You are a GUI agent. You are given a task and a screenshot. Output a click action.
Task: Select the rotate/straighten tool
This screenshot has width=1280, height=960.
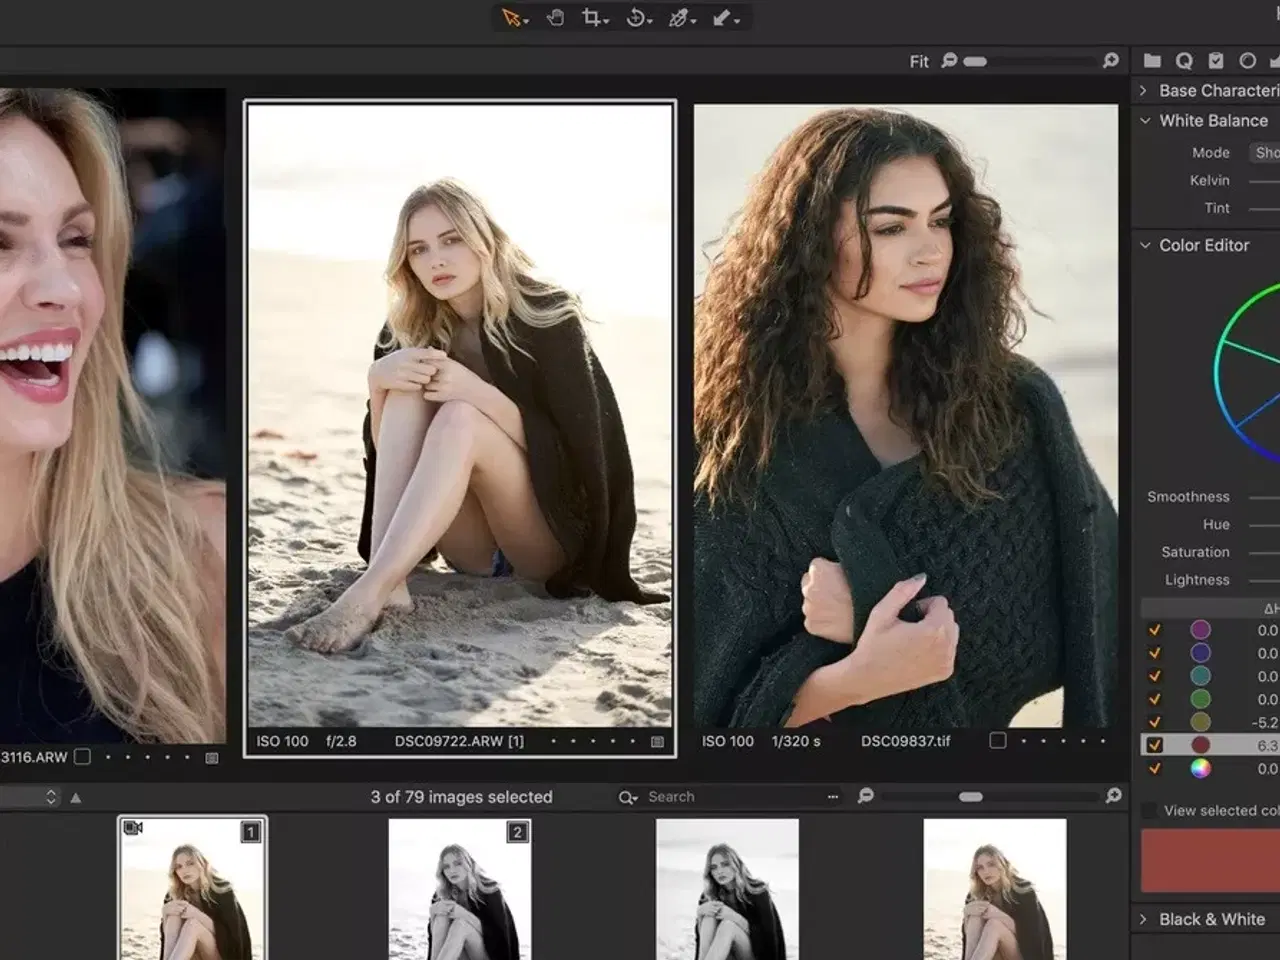pos(638,18)
